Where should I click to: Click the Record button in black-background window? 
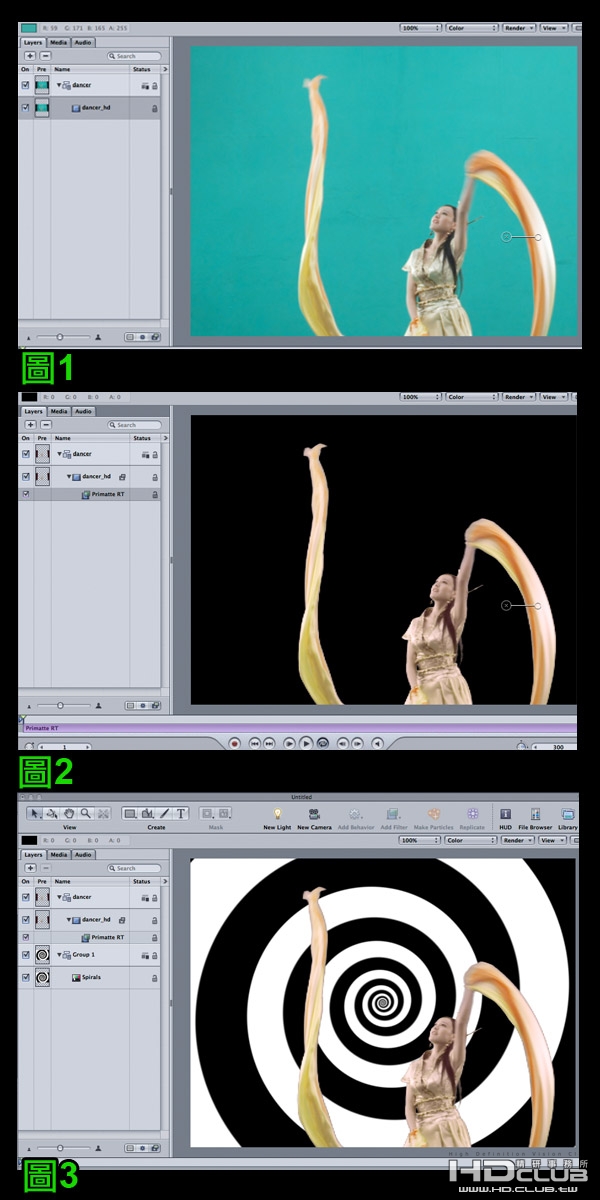coord(234,743)
